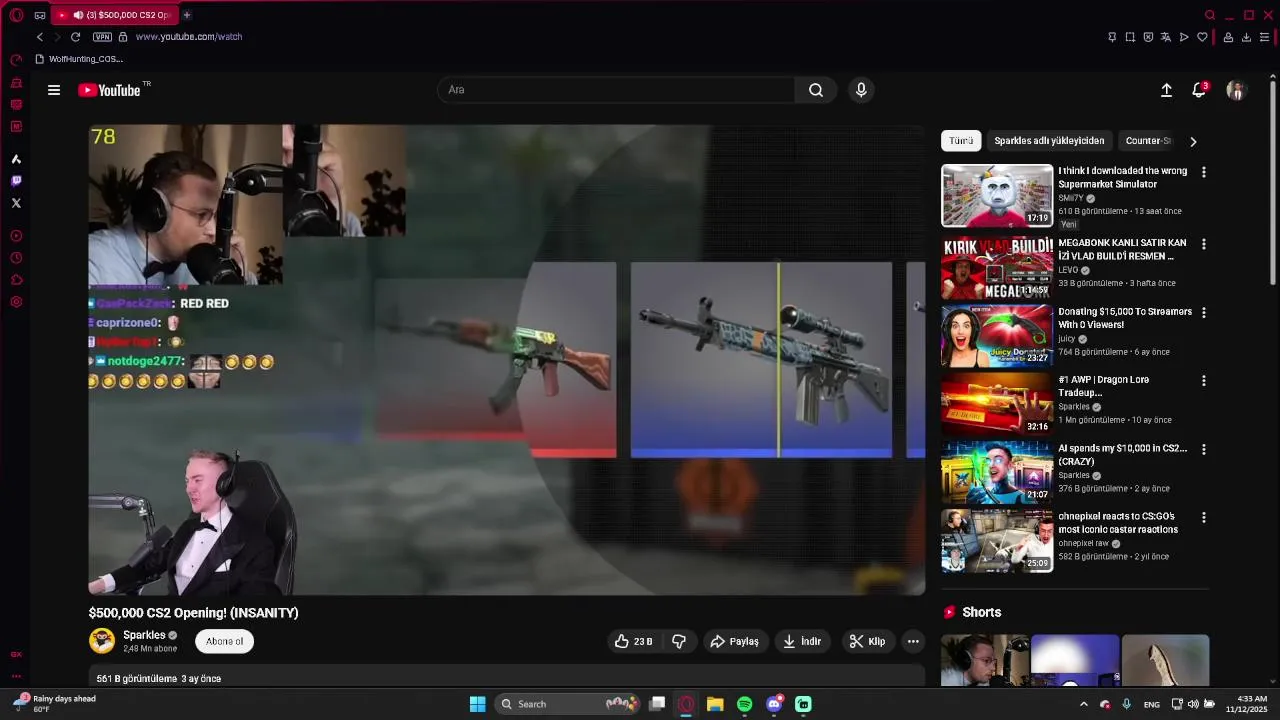This screenshot has width=1280, height=720.
Task: Click the pin icon in browser toolbar
Action: tap(1112, 37)
